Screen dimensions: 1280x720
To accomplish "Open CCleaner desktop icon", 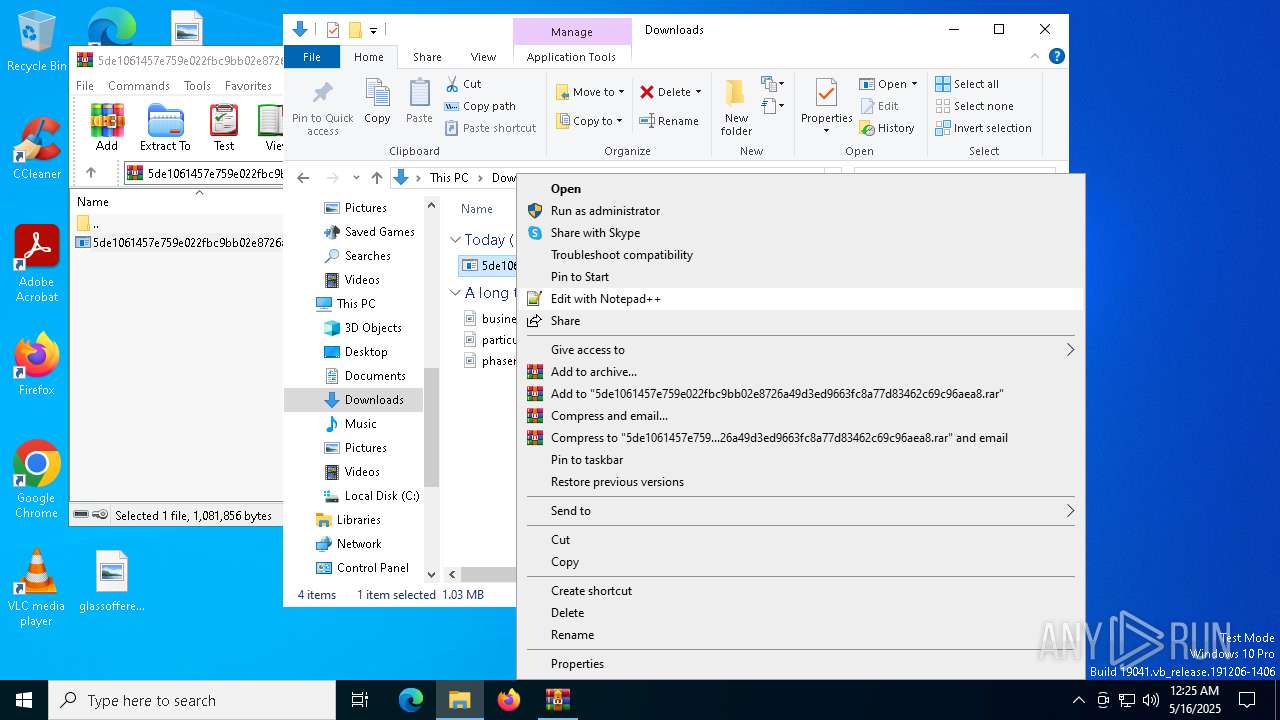I will point(36,148).
